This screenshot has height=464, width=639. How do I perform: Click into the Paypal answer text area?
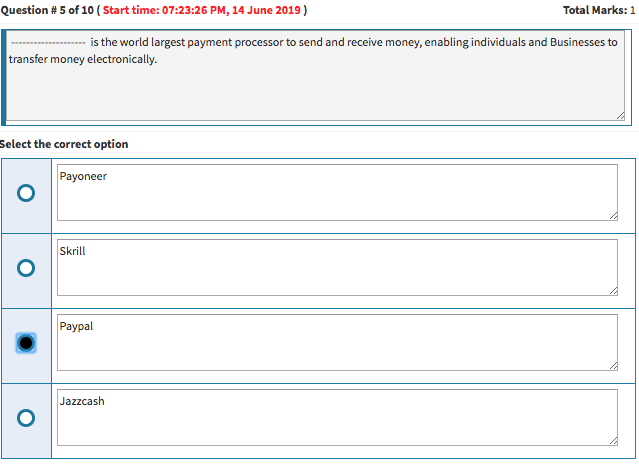click(x=336, y=343)
